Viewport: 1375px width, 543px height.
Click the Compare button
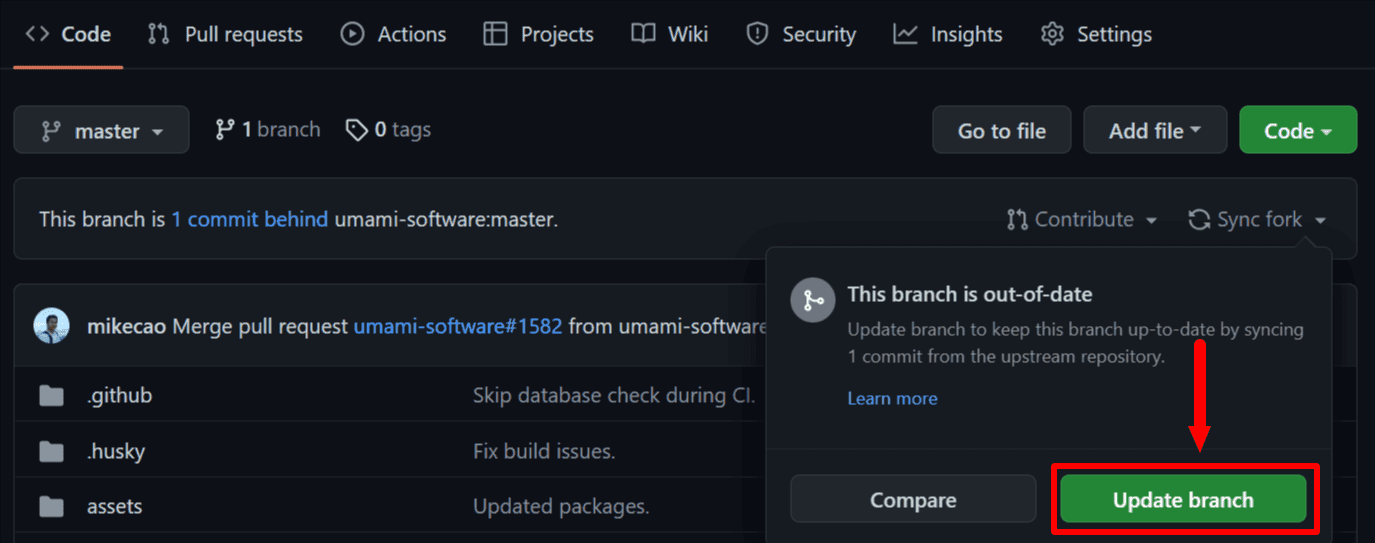coord(912,499)
